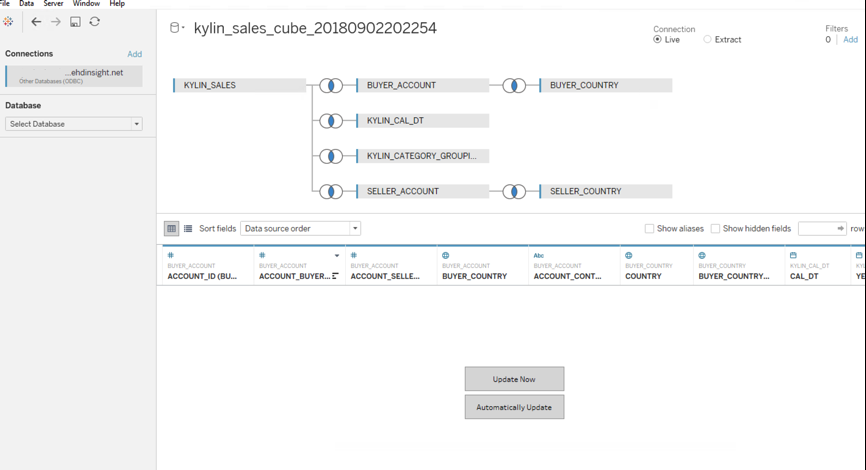The height and width of the screenshot is (470, 866).
Task: Select the KYLIN_CATEGORY_GROUPI... table box
Action: click(x=423, y=156)
